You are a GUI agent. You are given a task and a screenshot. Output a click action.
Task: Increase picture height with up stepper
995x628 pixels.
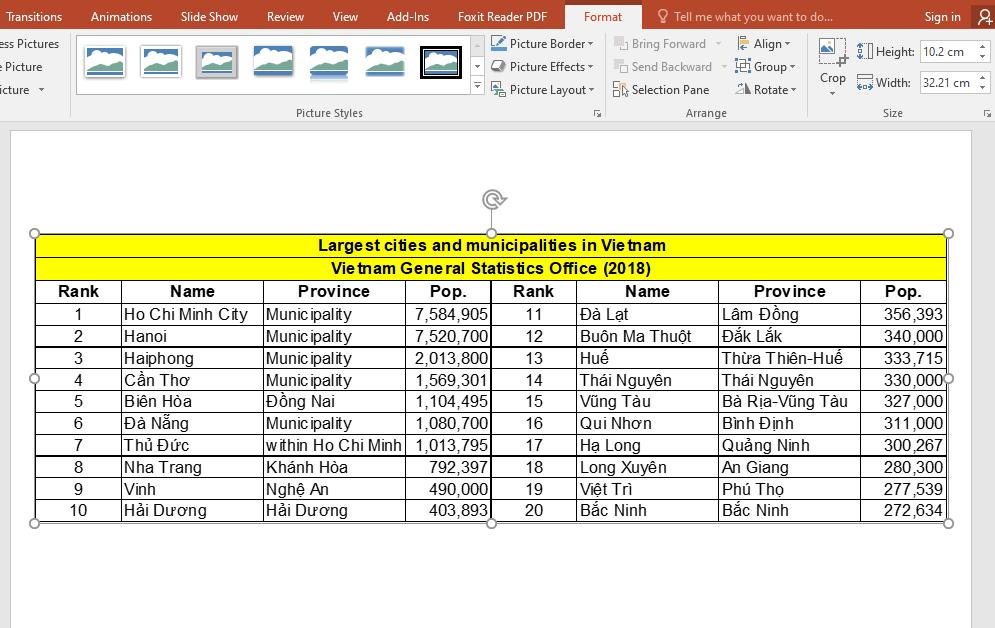click(x=983, y=47)
